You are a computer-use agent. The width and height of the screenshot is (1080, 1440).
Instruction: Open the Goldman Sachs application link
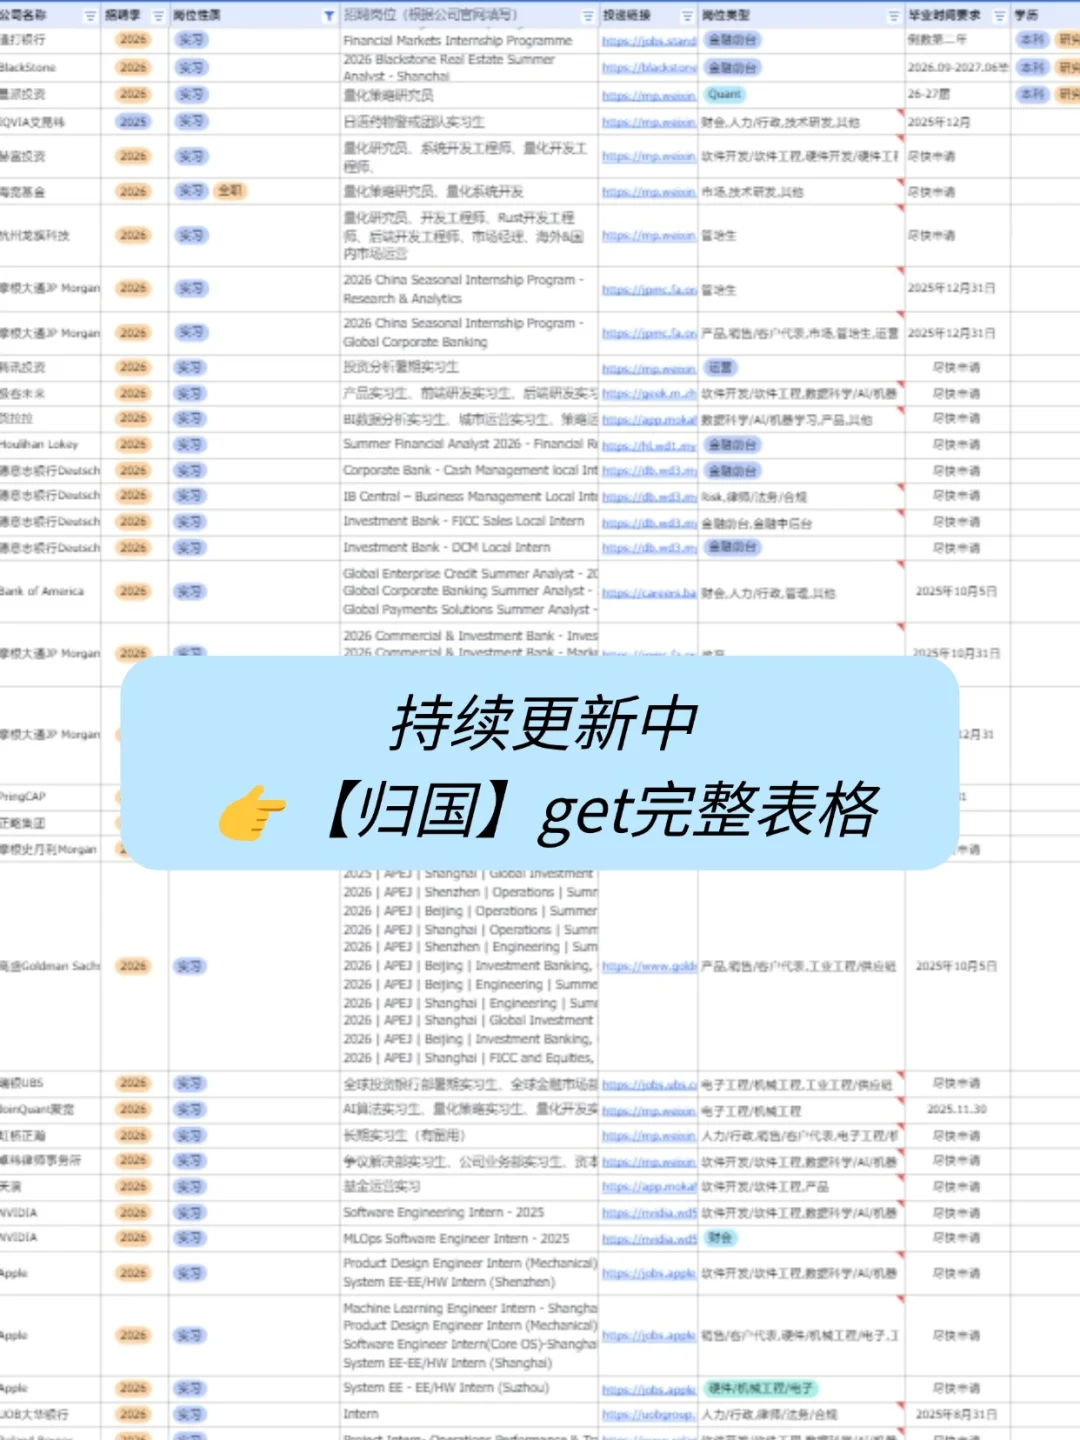click(649, 967)
